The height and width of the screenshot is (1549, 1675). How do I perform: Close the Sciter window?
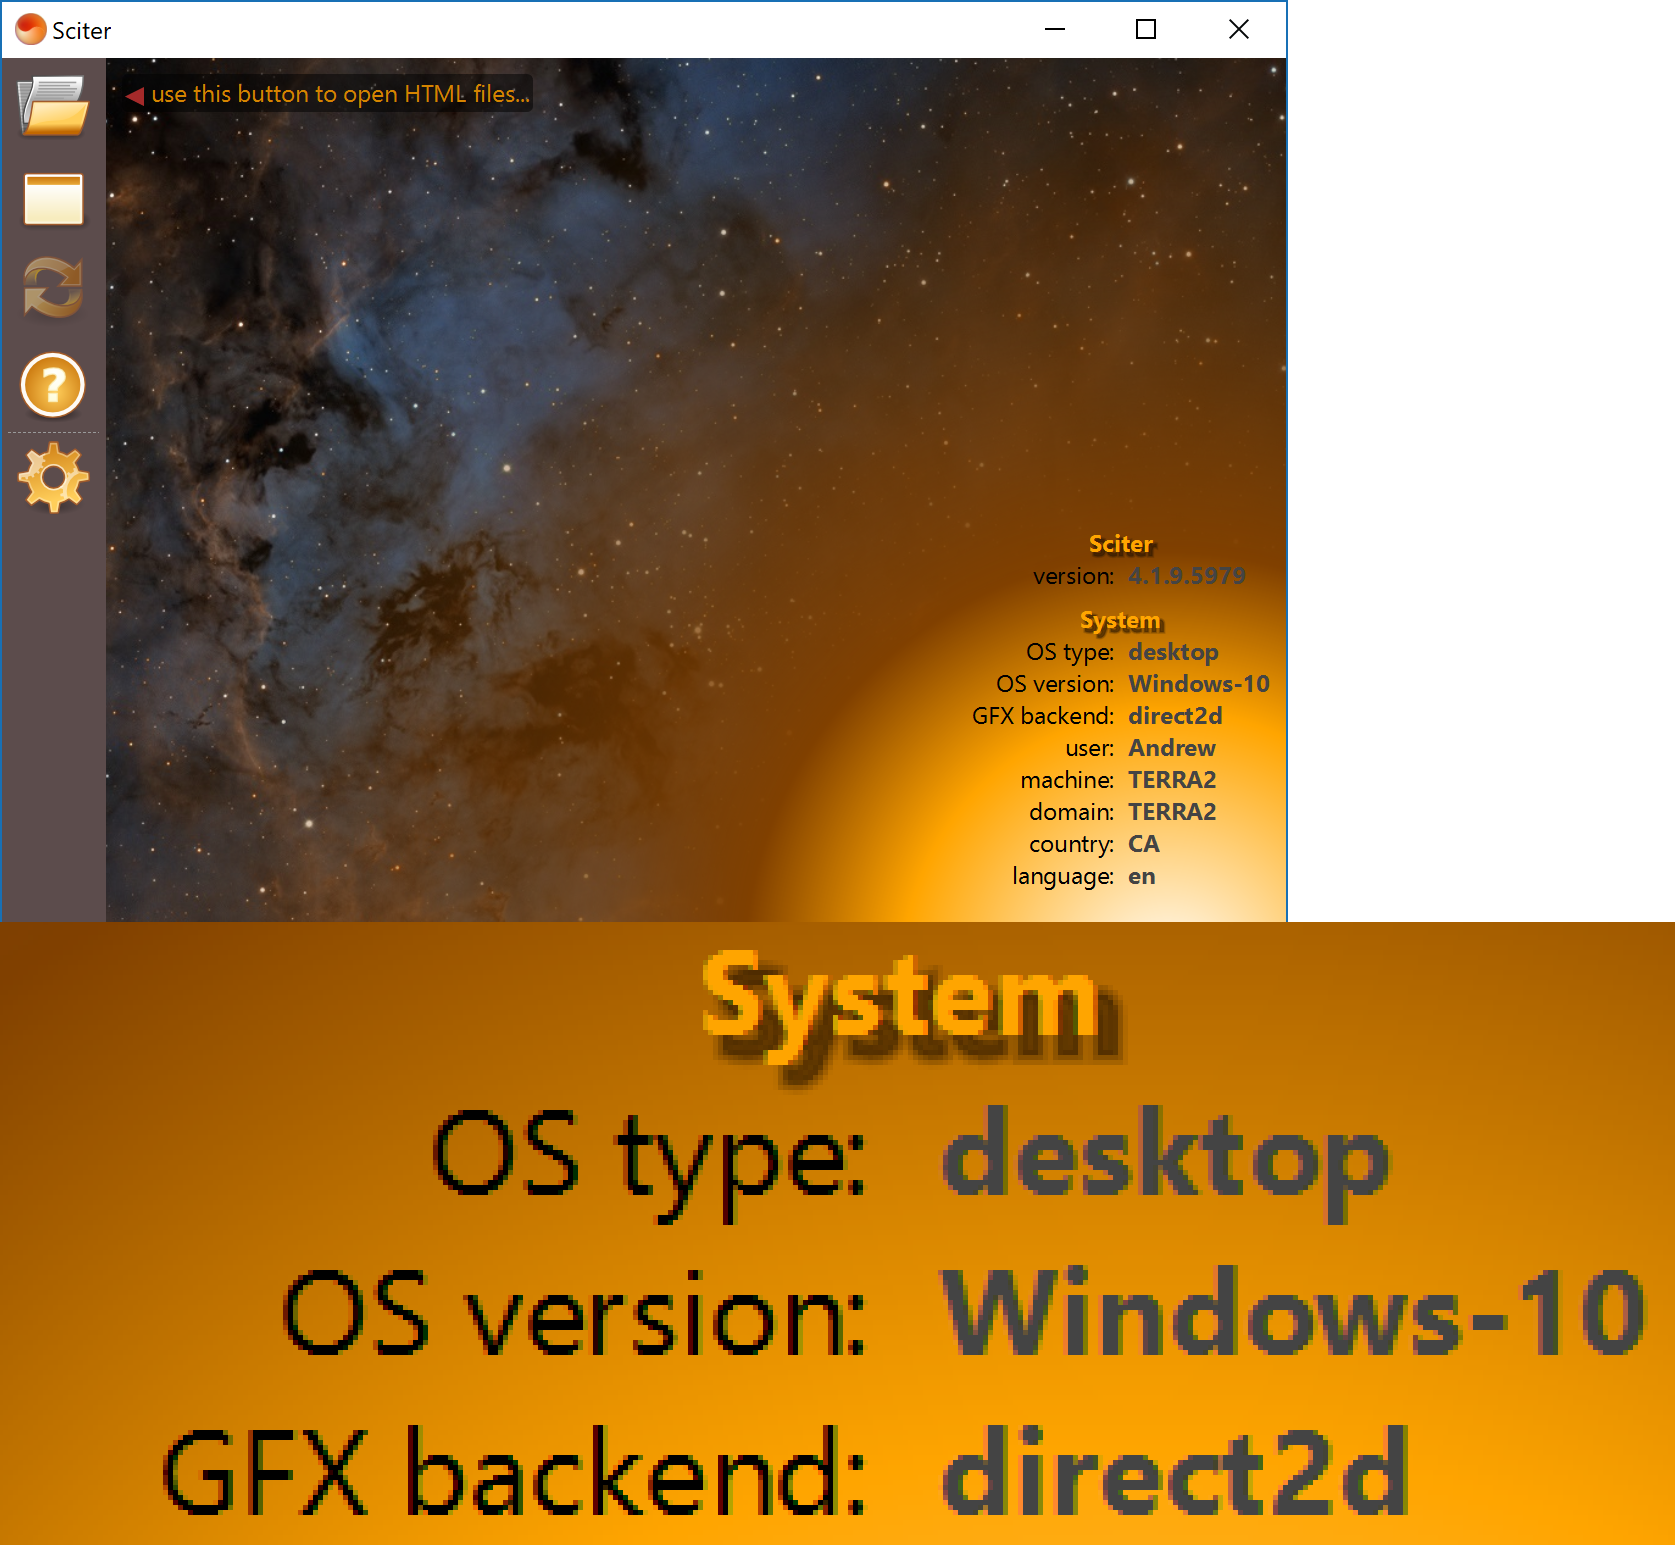[1238, 30]
